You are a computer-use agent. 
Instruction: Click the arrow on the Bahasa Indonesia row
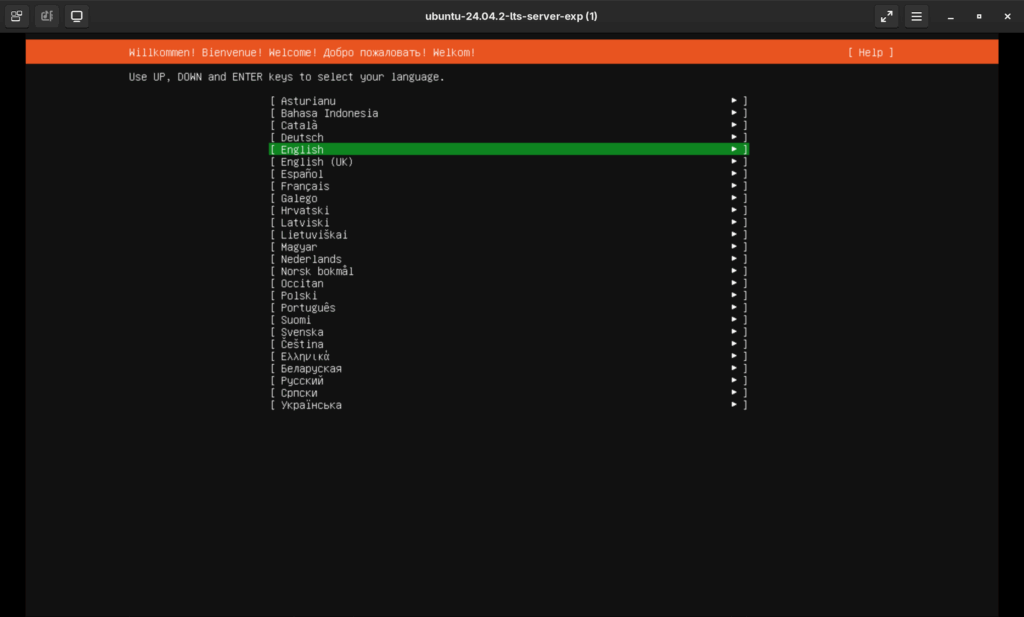pos(734,113)
